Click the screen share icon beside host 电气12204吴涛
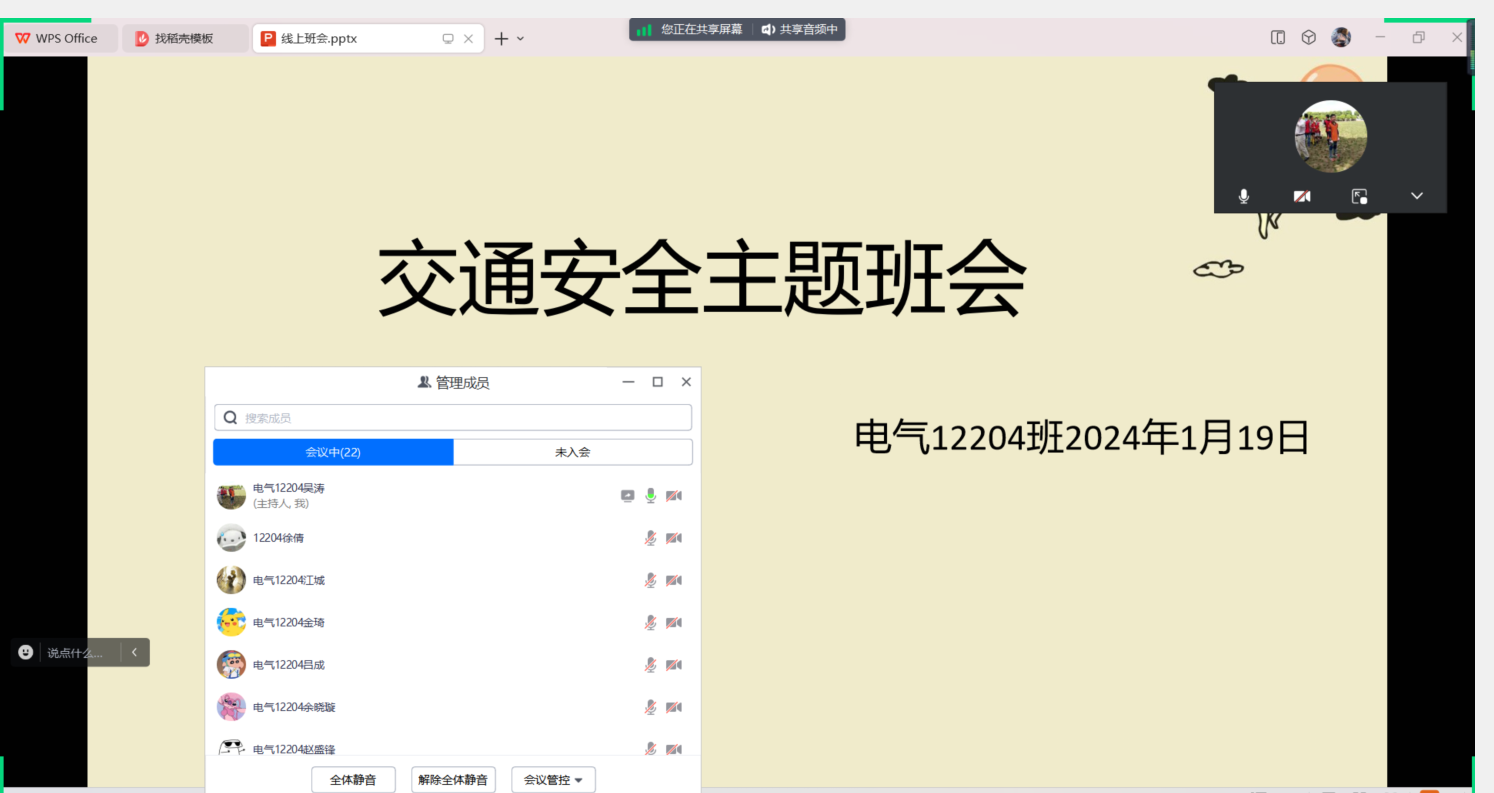 pos(627,495)
